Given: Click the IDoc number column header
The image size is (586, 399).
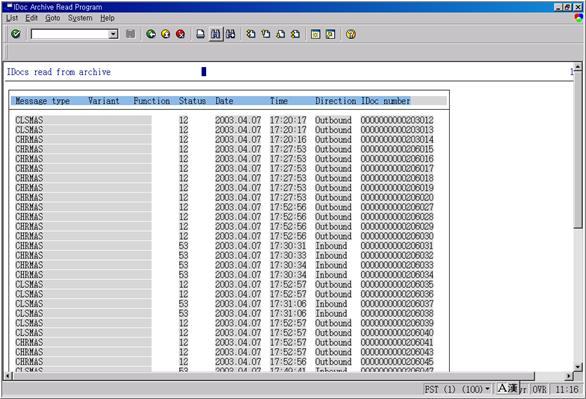Looking at the screenshot, I should click(x=386, y=101).
